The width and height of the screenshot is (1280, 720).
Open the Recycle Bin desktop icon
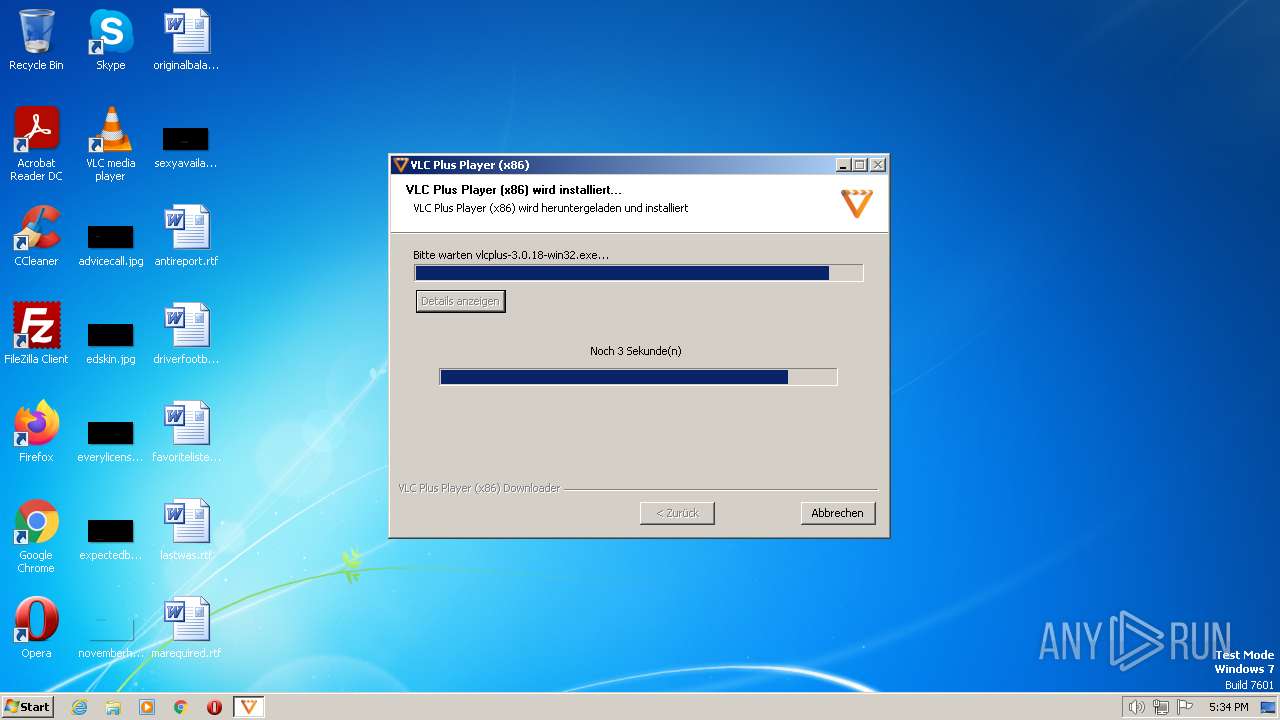coord(36,40)
